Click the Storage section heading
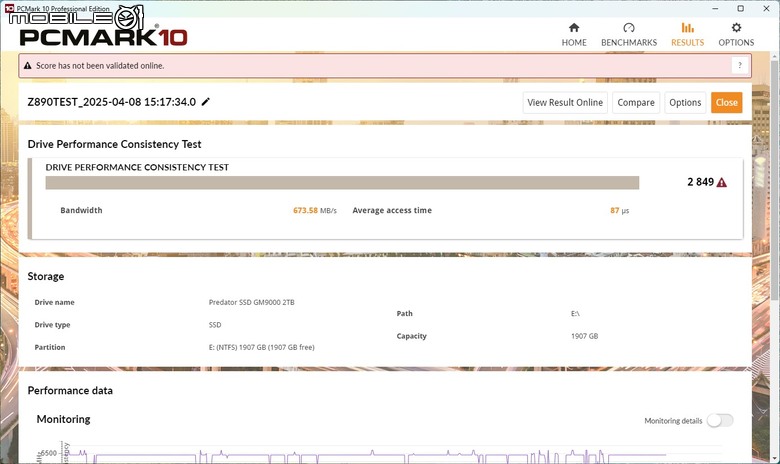Screen dimensions: 780x464 pos(46,277)
